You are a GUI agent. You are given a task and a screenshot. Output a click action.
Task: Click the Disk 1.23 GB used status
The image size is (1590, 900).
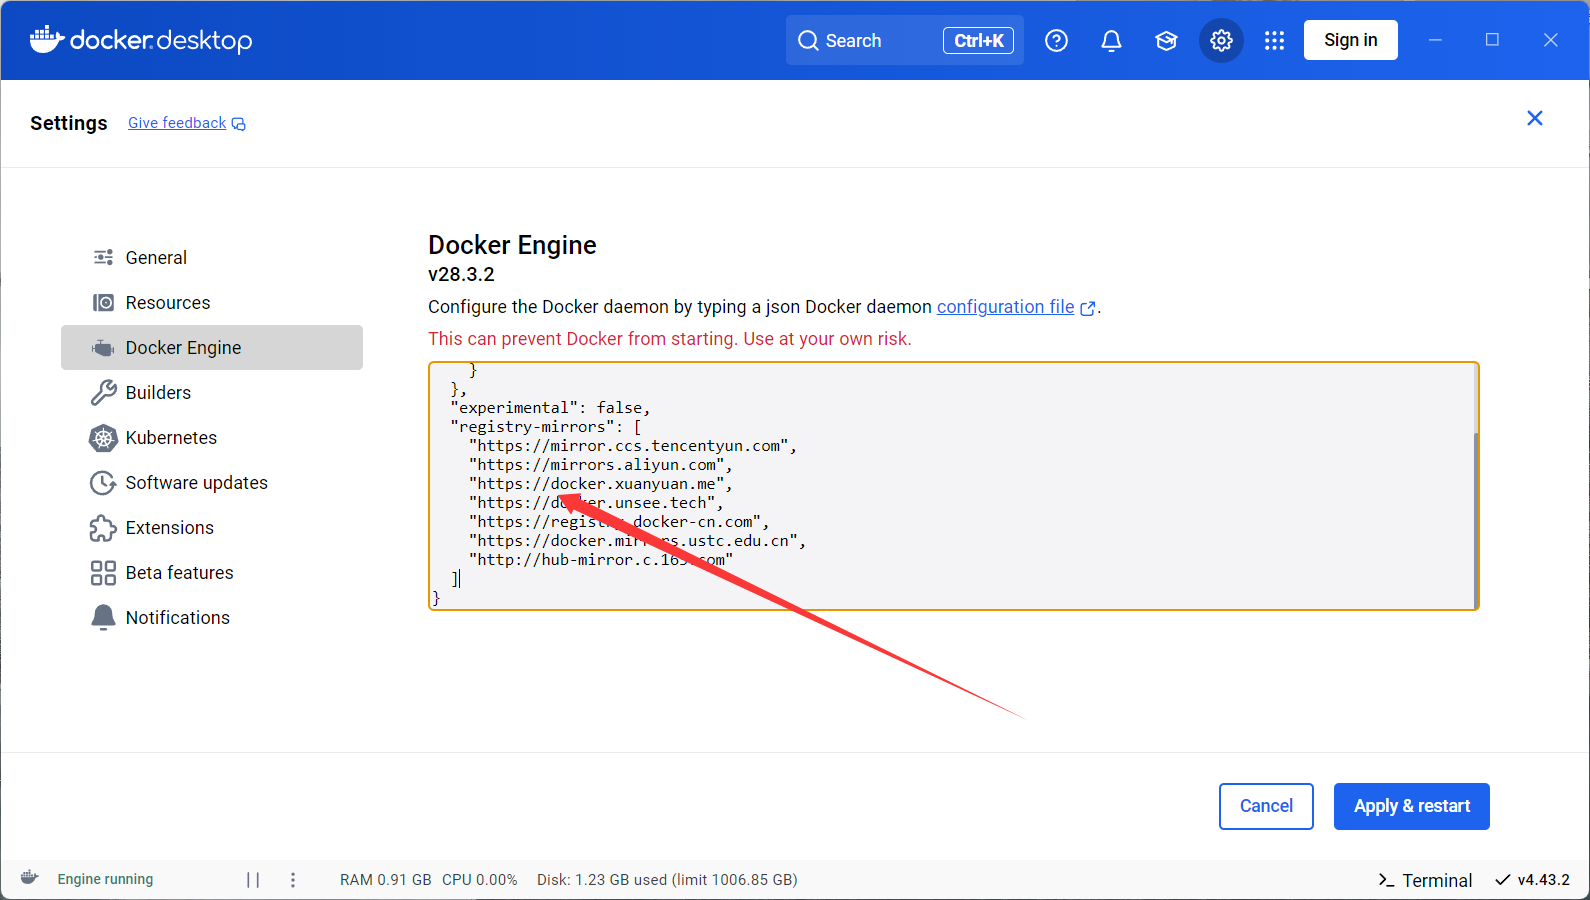coord(667,880)
